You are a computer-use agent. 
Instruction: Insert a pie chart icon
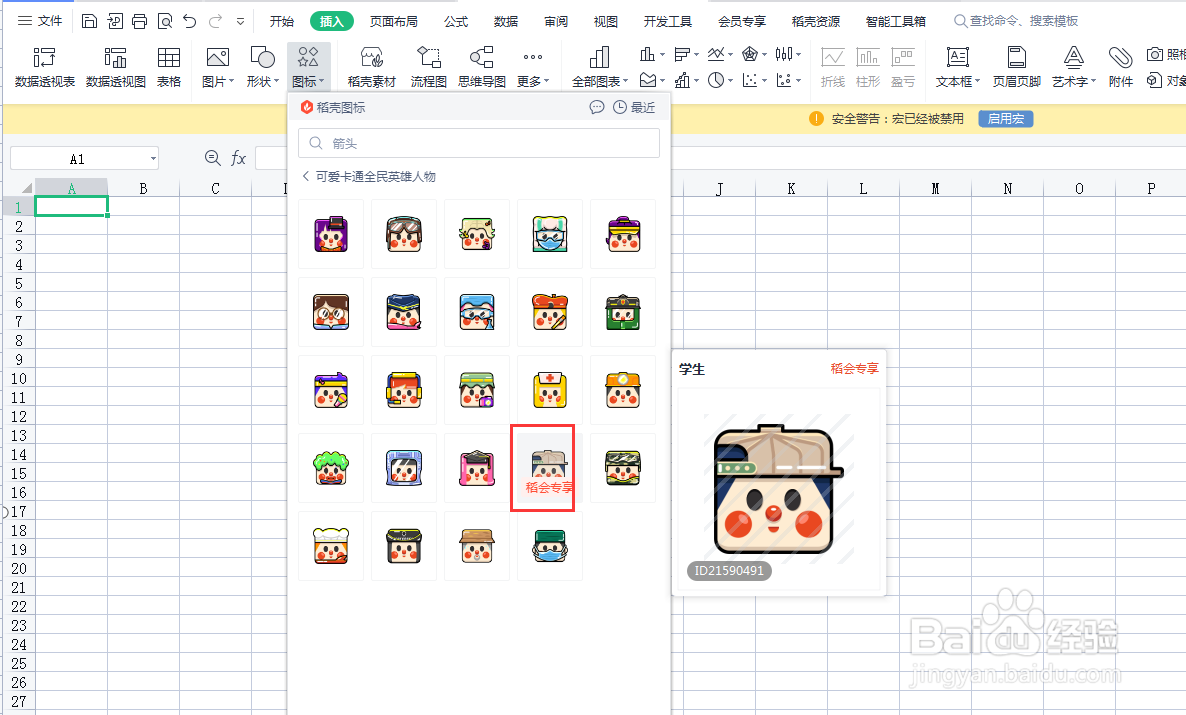point(718,80)
